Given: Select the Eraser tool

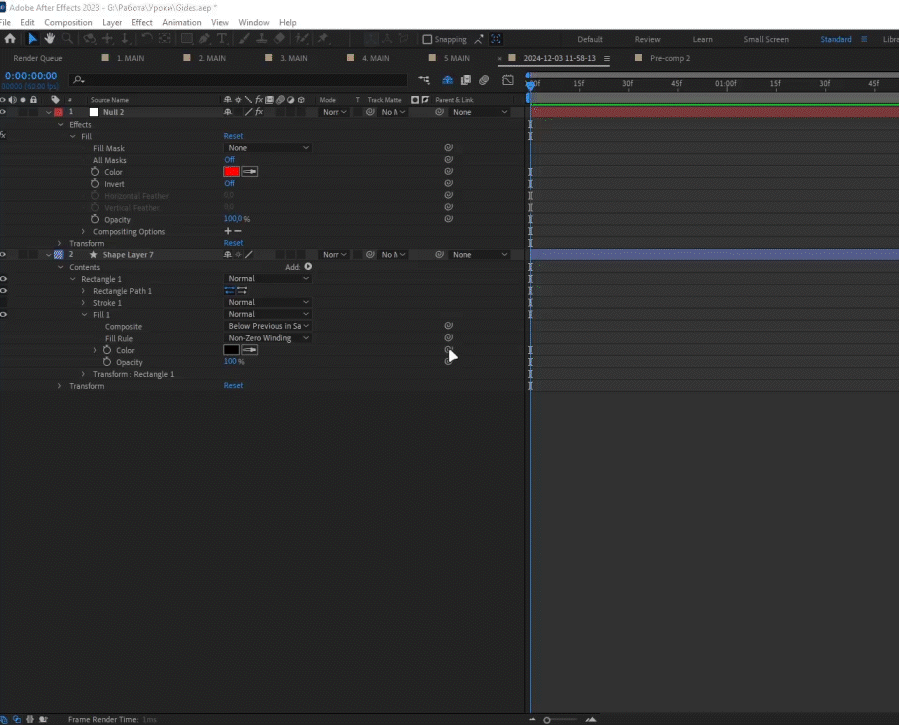Looking at the screenshot, I should pyautogui.click(x=280, y=39).
